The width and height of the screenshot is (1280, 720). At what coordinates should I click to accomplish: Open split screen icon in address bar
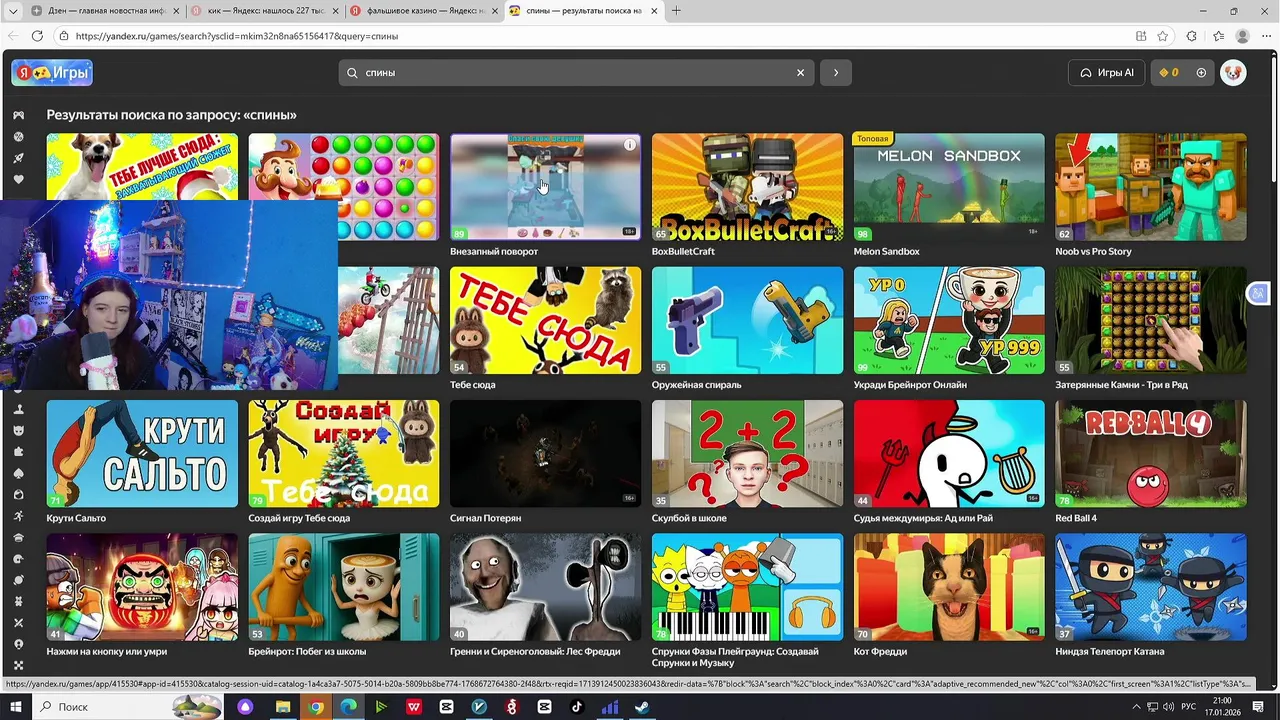point(1141,36)
